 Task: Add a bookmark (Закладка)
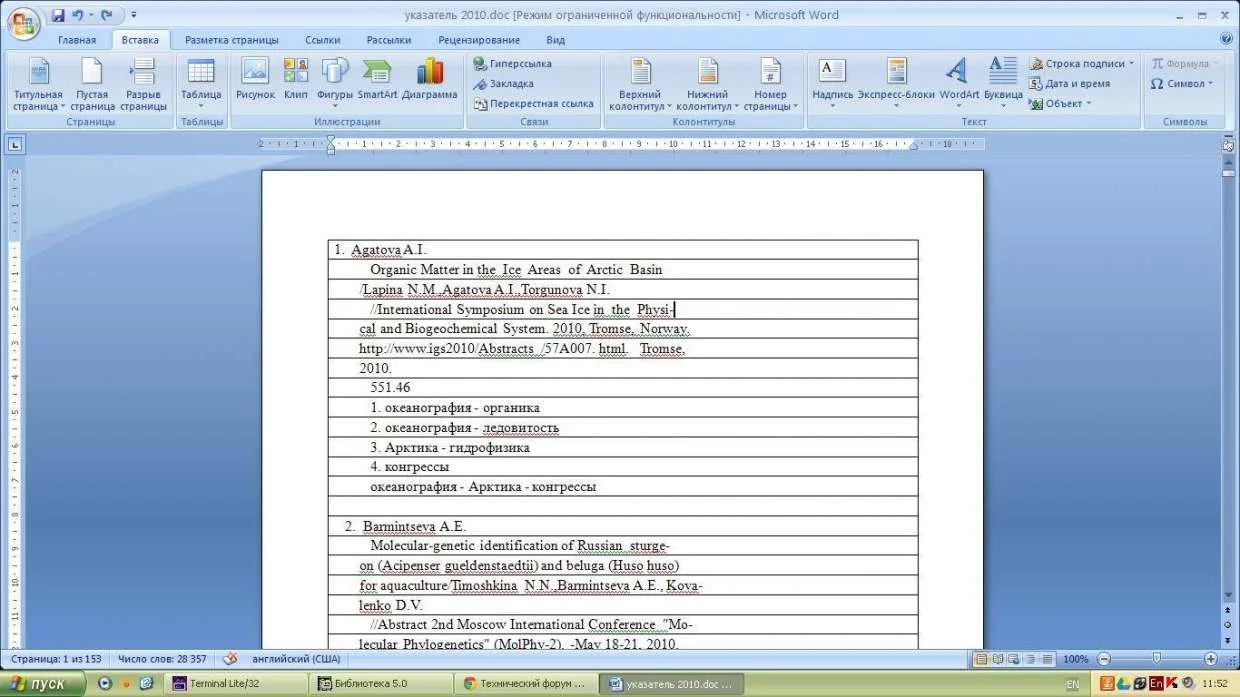(503, 84)
